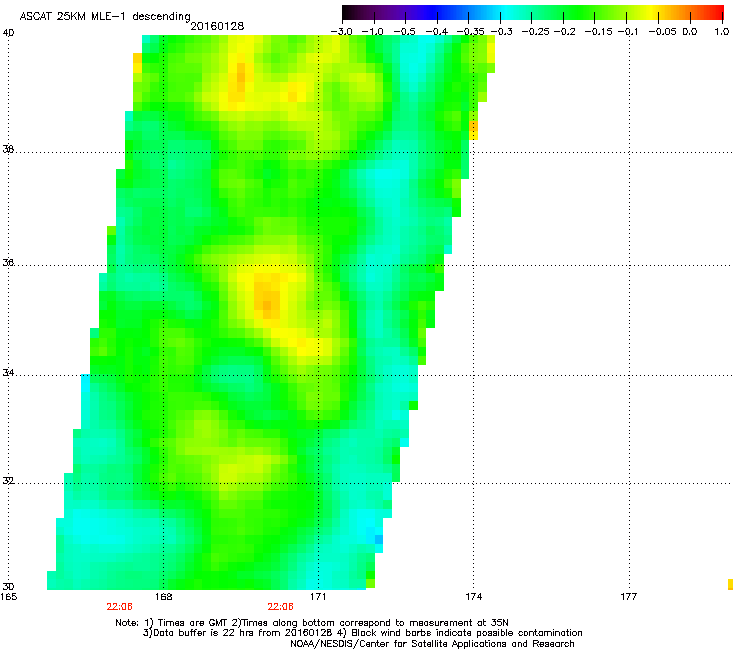Click the latitude label "32"
The height and width of the screenshot is (650, 740).
(8, 481)
